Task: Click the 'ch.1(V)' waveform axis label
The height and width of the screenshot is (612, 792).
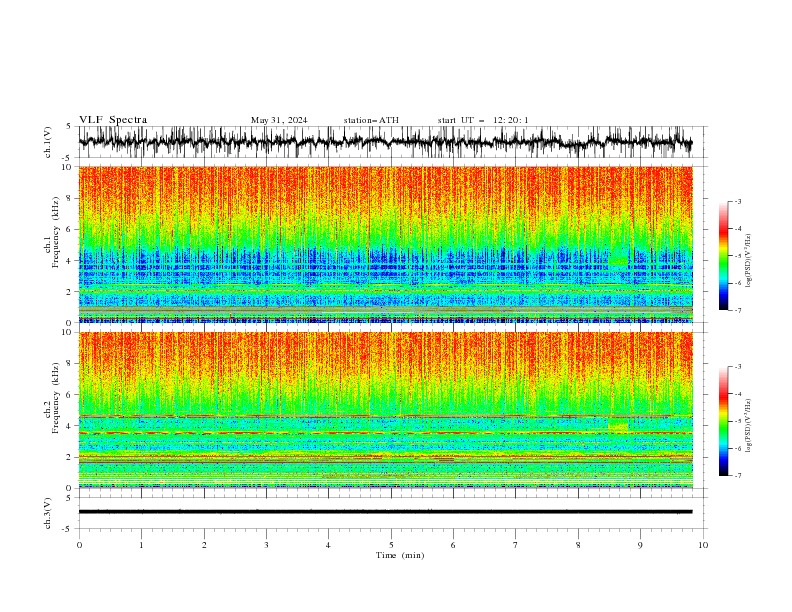Action: [x=48, y=142]
